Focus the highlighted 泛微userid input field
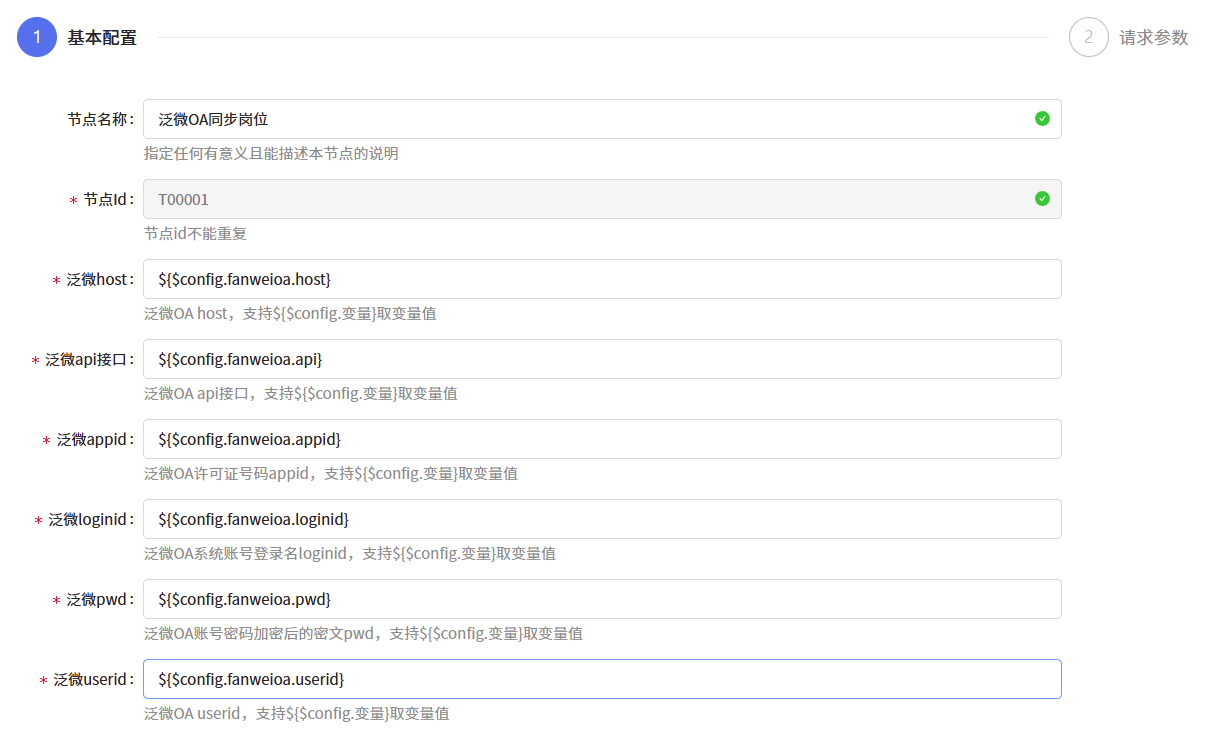The width and height of the screenshot is (1207, 751). [x=600, y=679]
